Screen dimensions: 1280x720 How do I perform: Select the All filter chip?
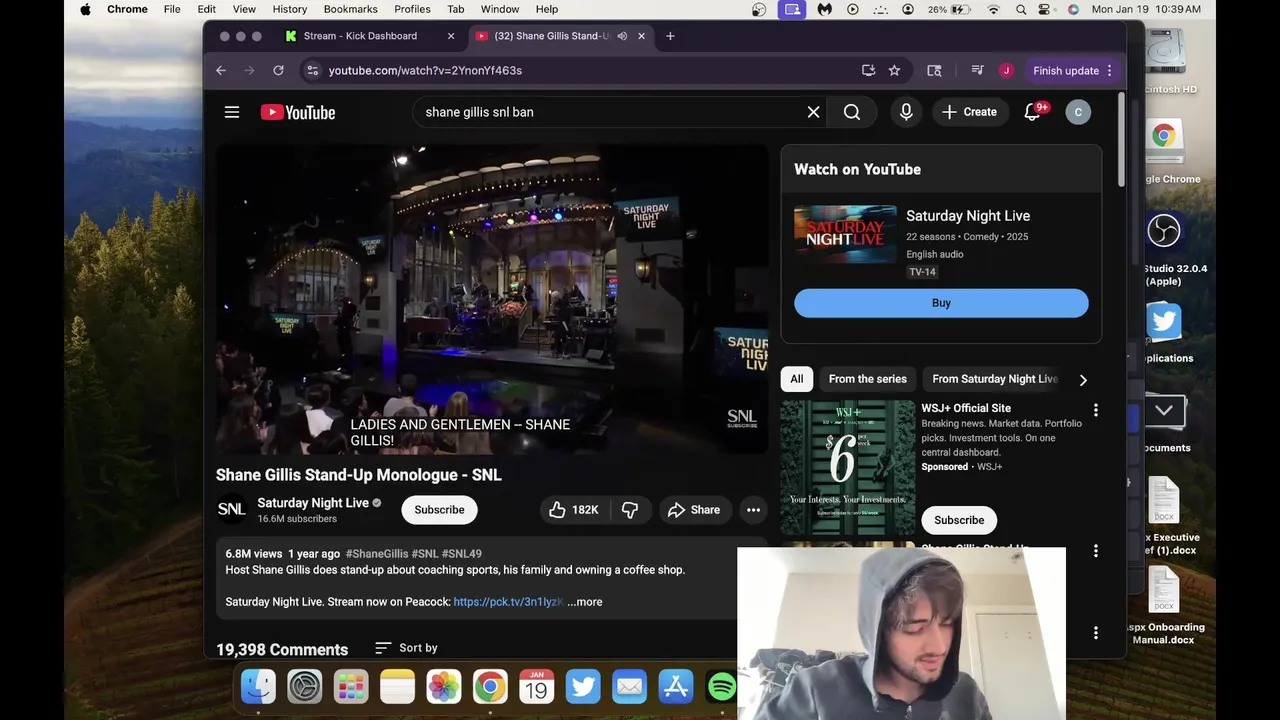coord(797,379)
